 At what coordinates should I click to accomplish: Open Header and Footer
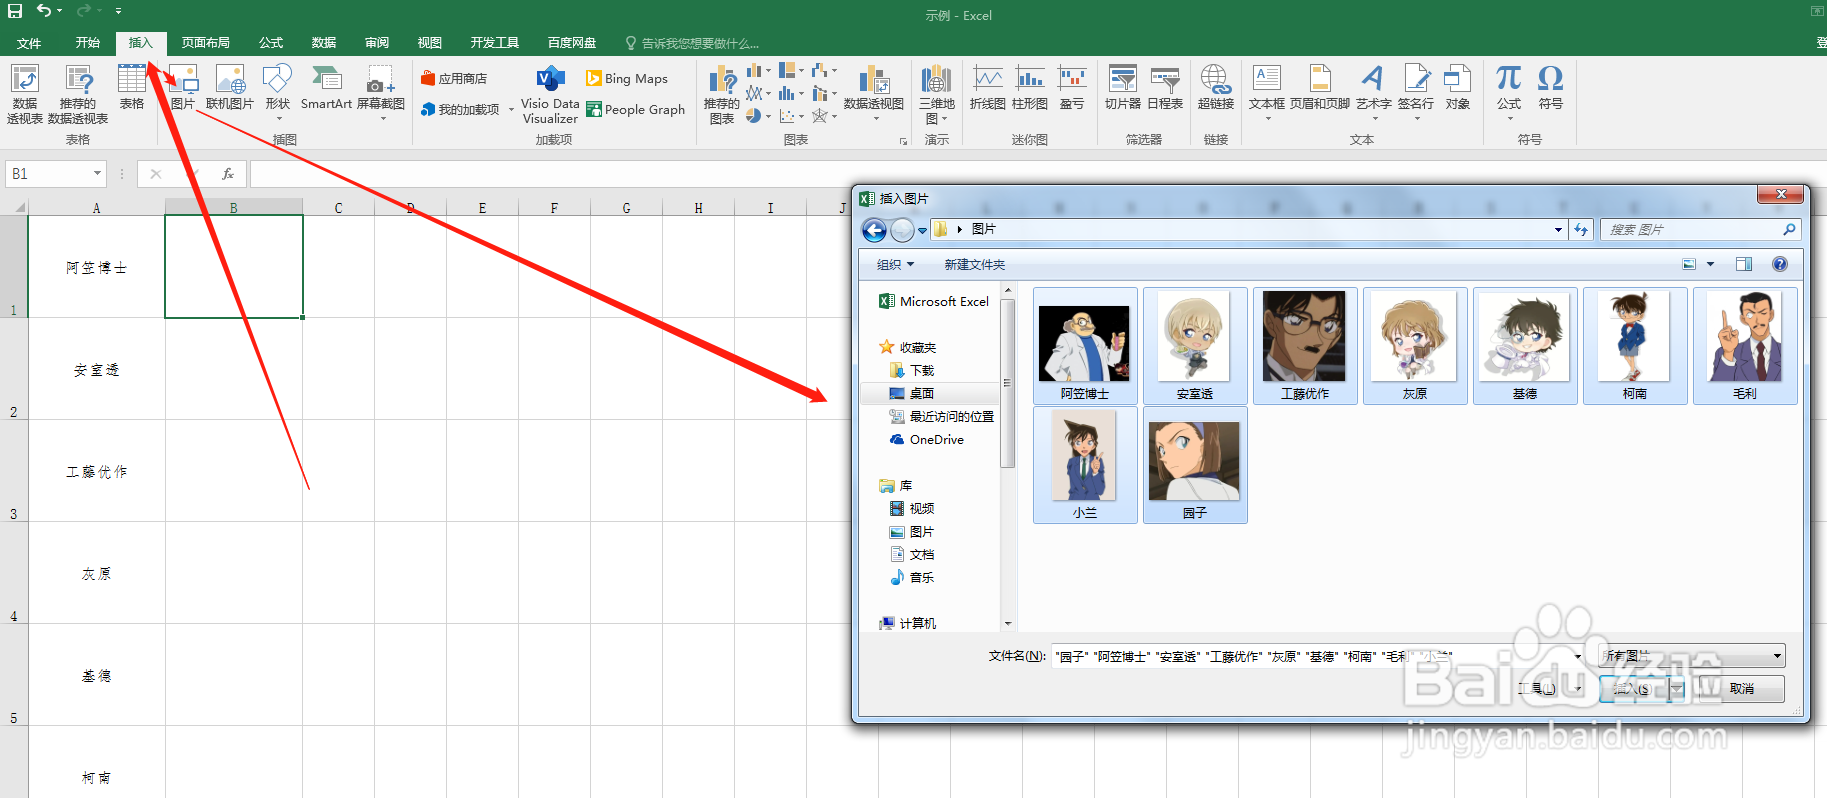(x=1320, y=86)
